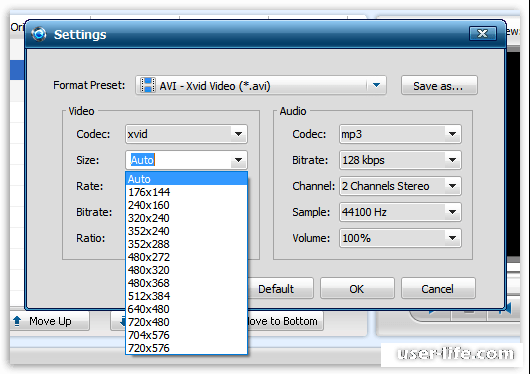530x374 pixels.
Task: Pick the 320x240 size option
Action: (x=186, y=218)
